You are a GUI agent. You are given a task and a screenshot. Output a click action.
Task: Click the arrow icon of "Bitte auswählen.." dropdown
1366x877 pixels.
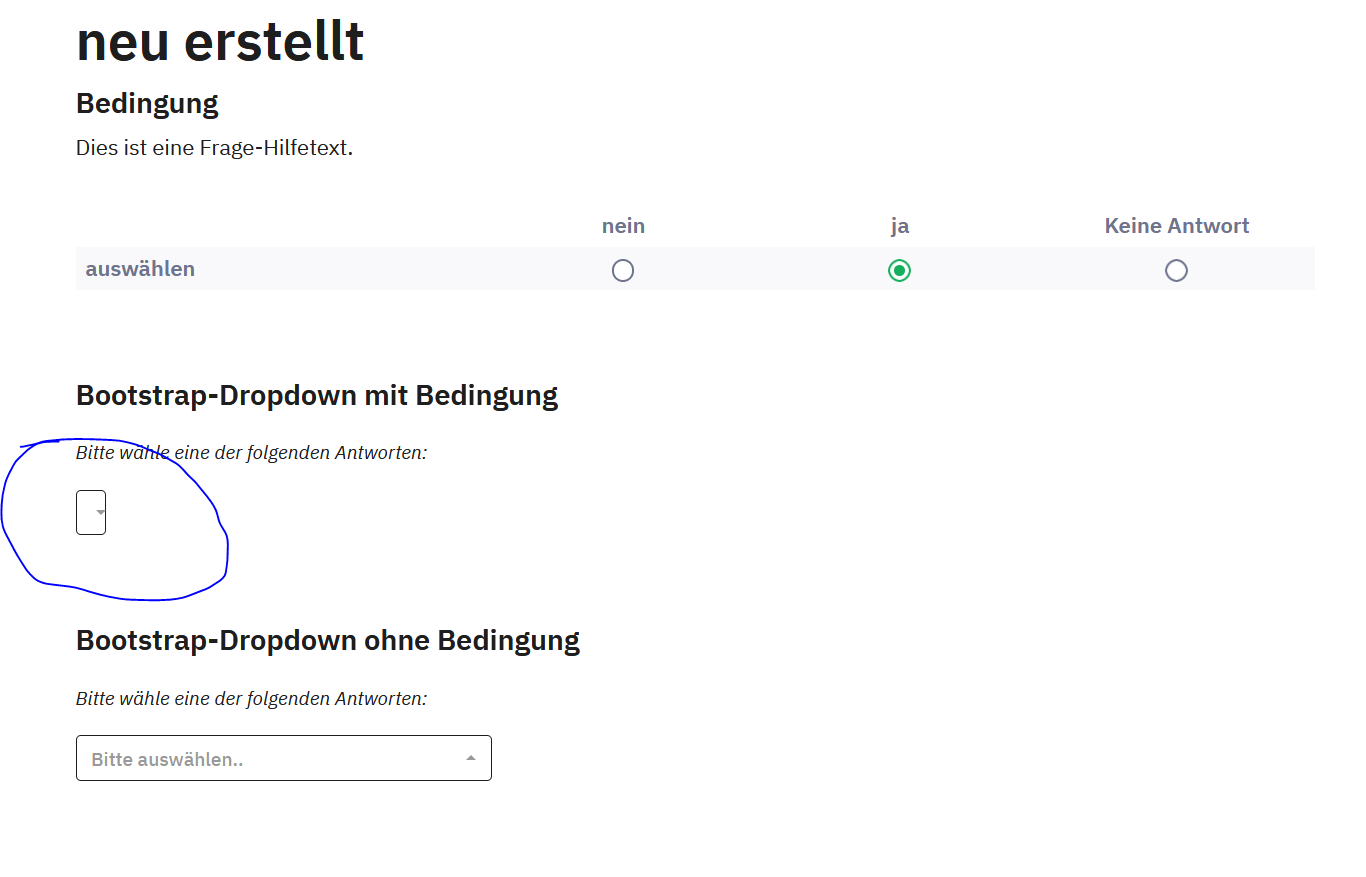tap(471, 758)
